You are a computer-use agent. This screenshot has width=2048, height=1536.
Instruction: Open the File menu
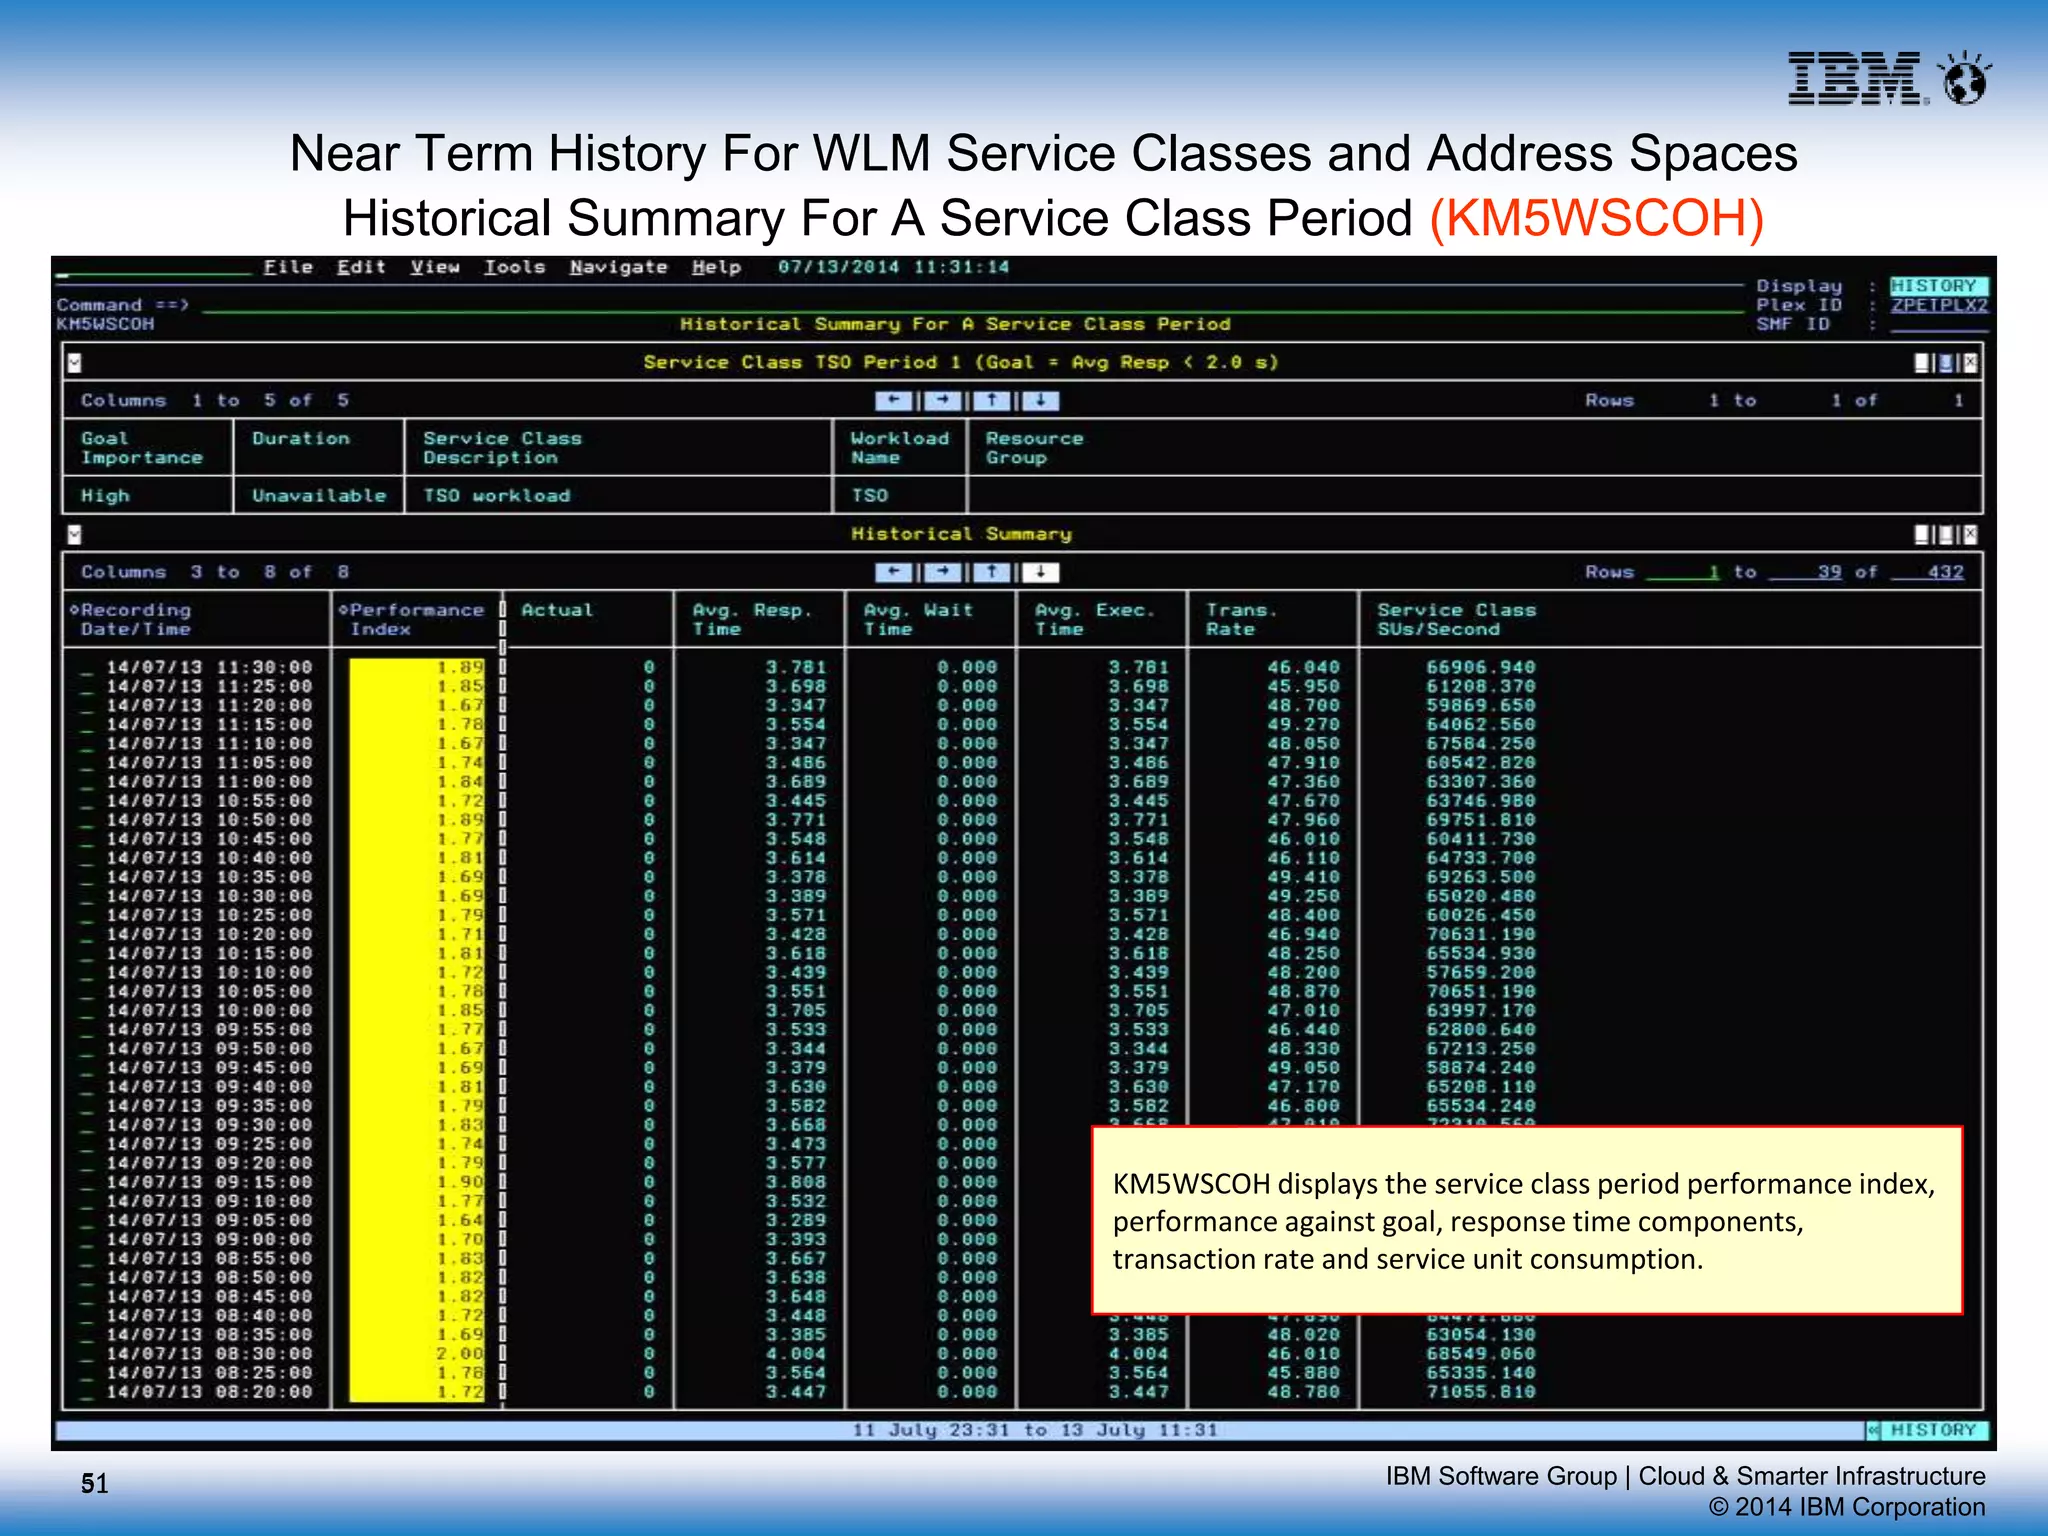pyautogui.click(x=288, y=267)
